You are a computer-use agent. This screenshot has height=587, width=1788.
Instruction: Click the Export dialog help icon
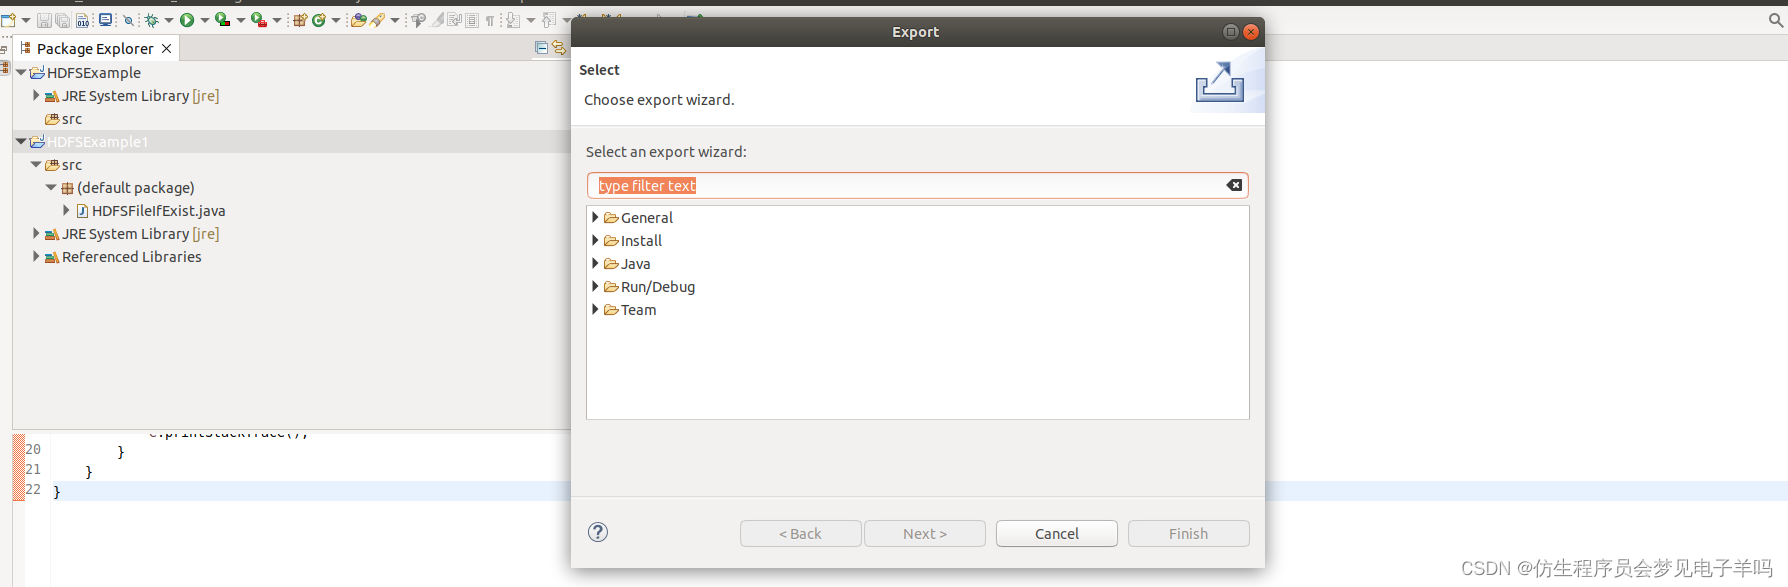coord(598,532)
